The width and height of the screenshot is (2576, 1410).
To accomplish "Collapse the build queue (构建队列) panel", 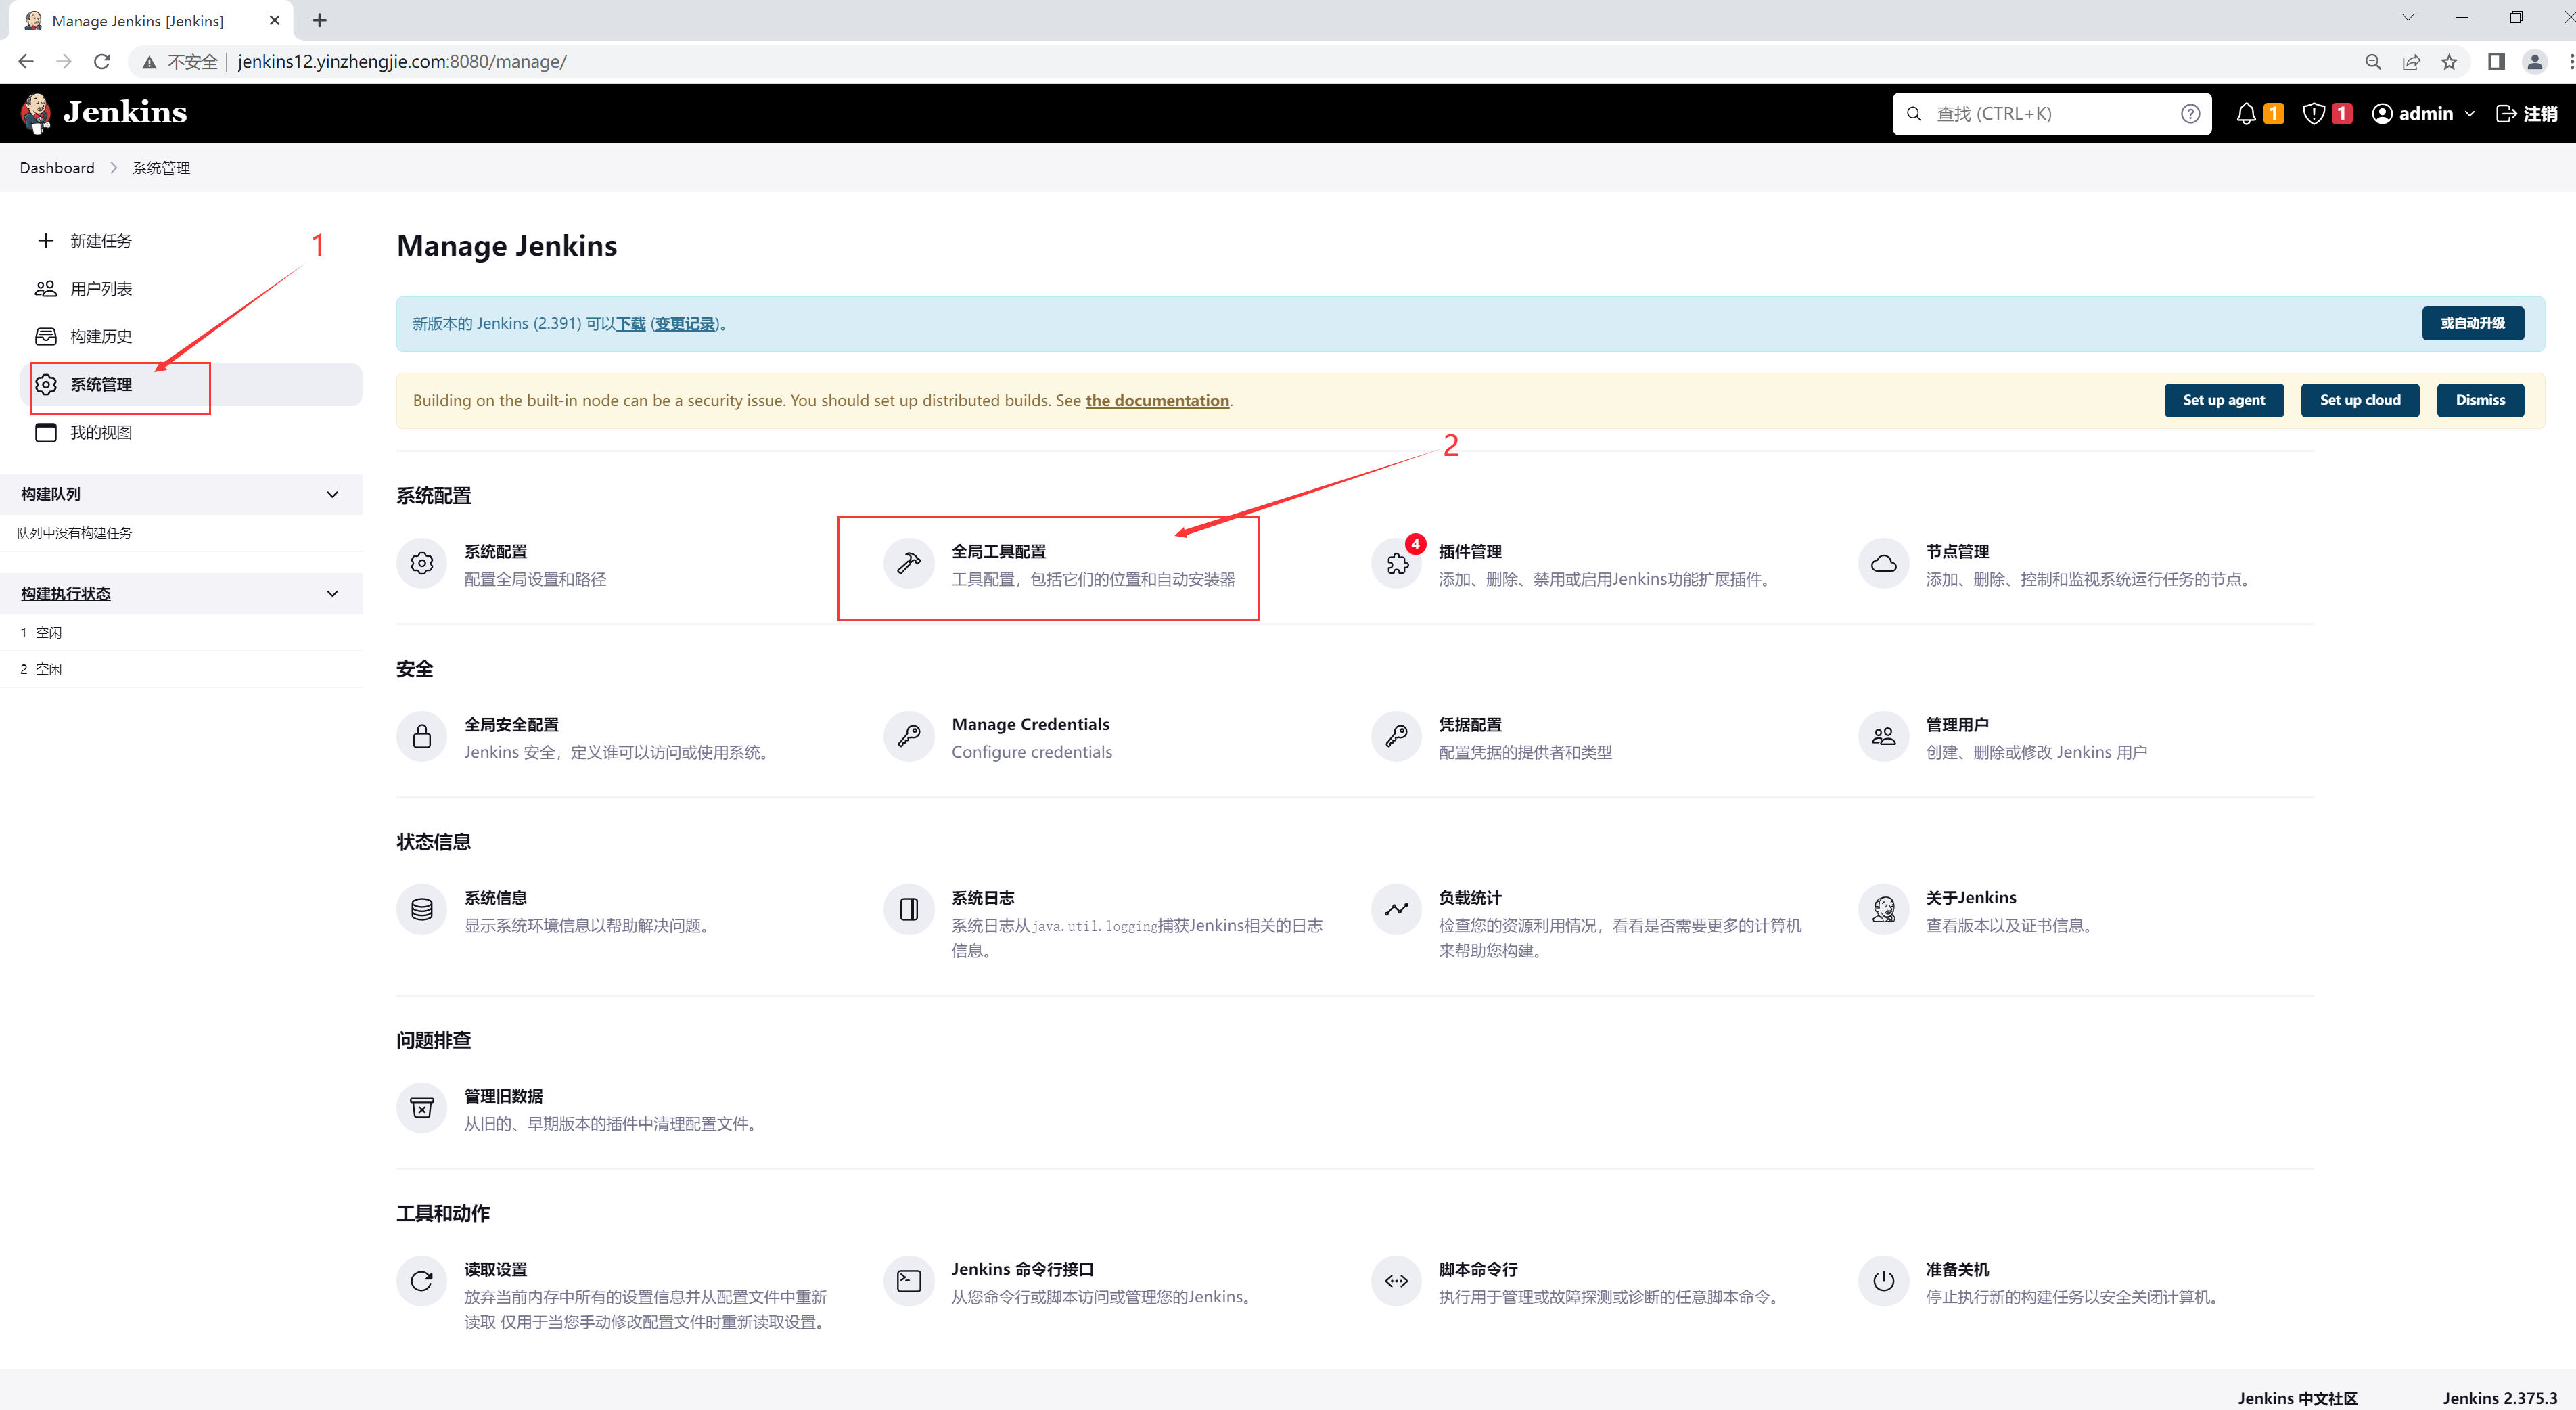I will [332, 495].
